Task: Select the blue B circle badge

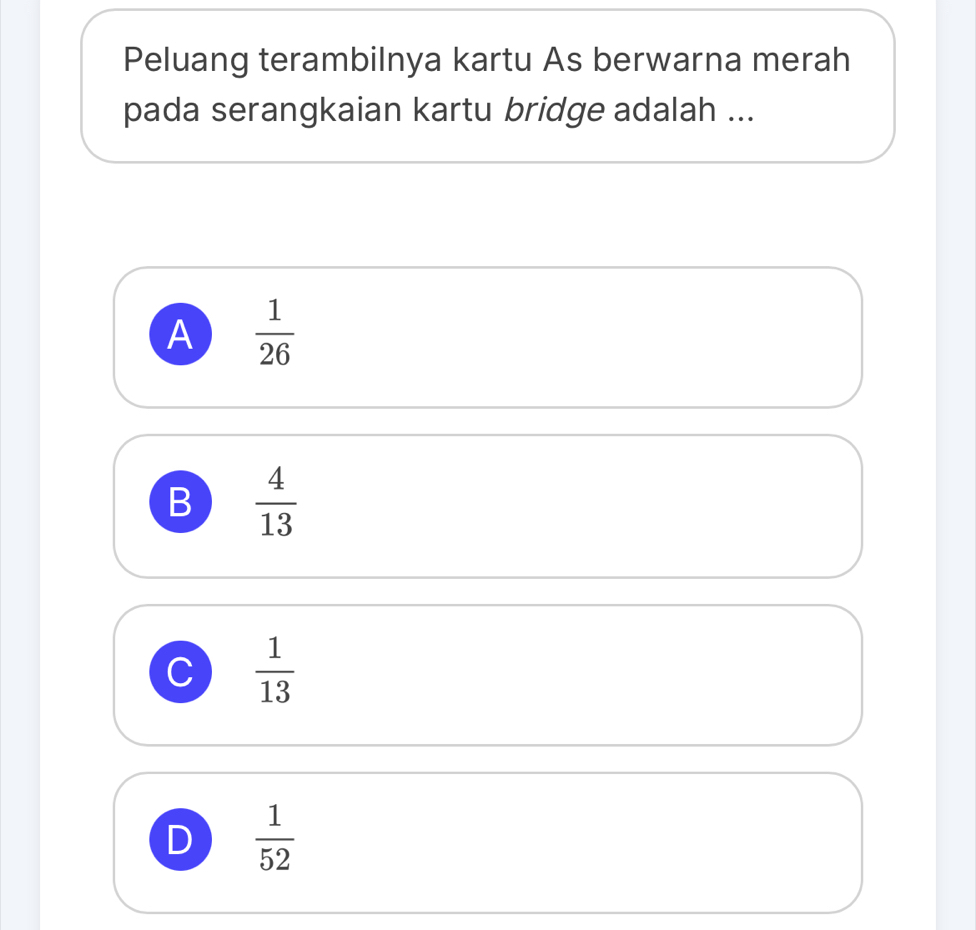Action: tap(181, 502)
